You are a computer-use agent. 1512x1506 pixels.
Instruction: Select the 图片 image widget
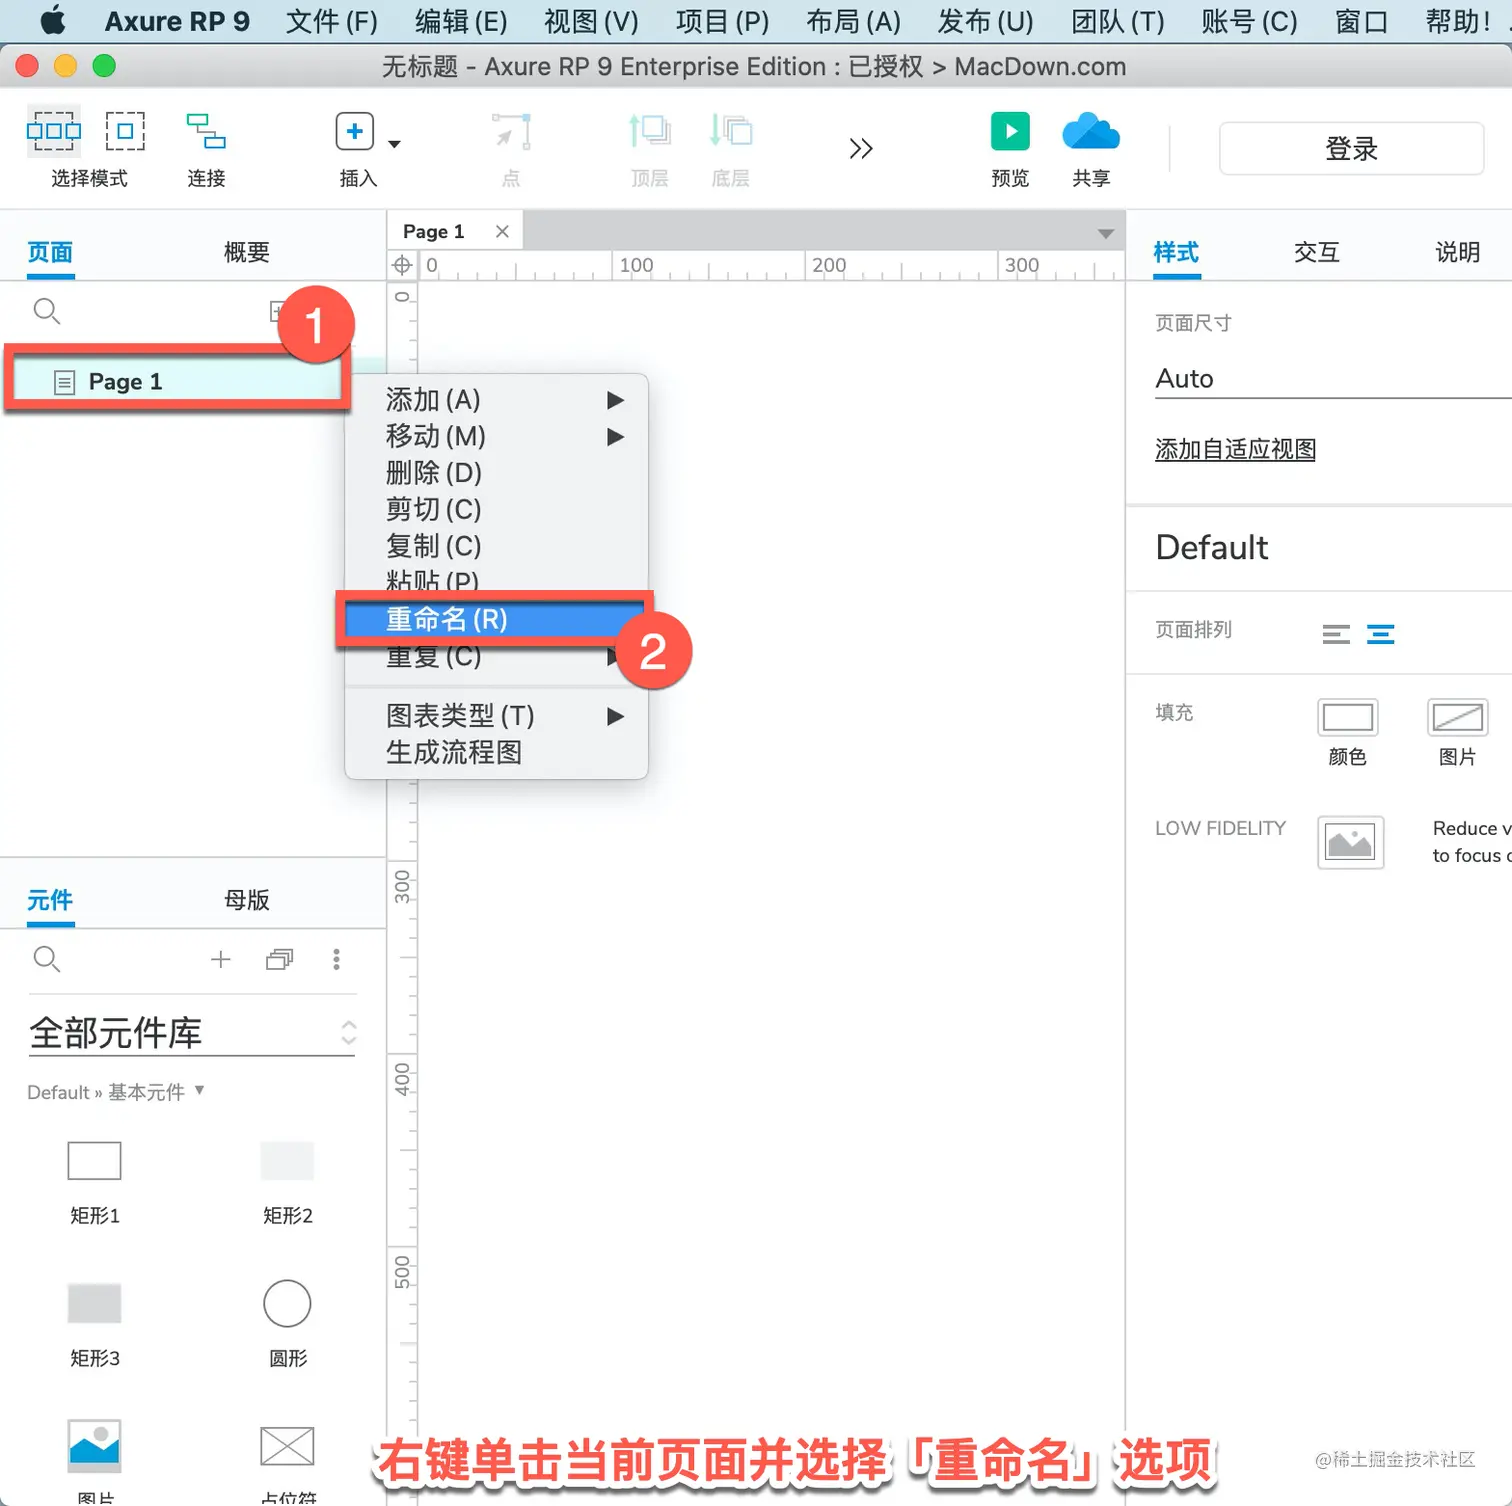coord(95,1462)
